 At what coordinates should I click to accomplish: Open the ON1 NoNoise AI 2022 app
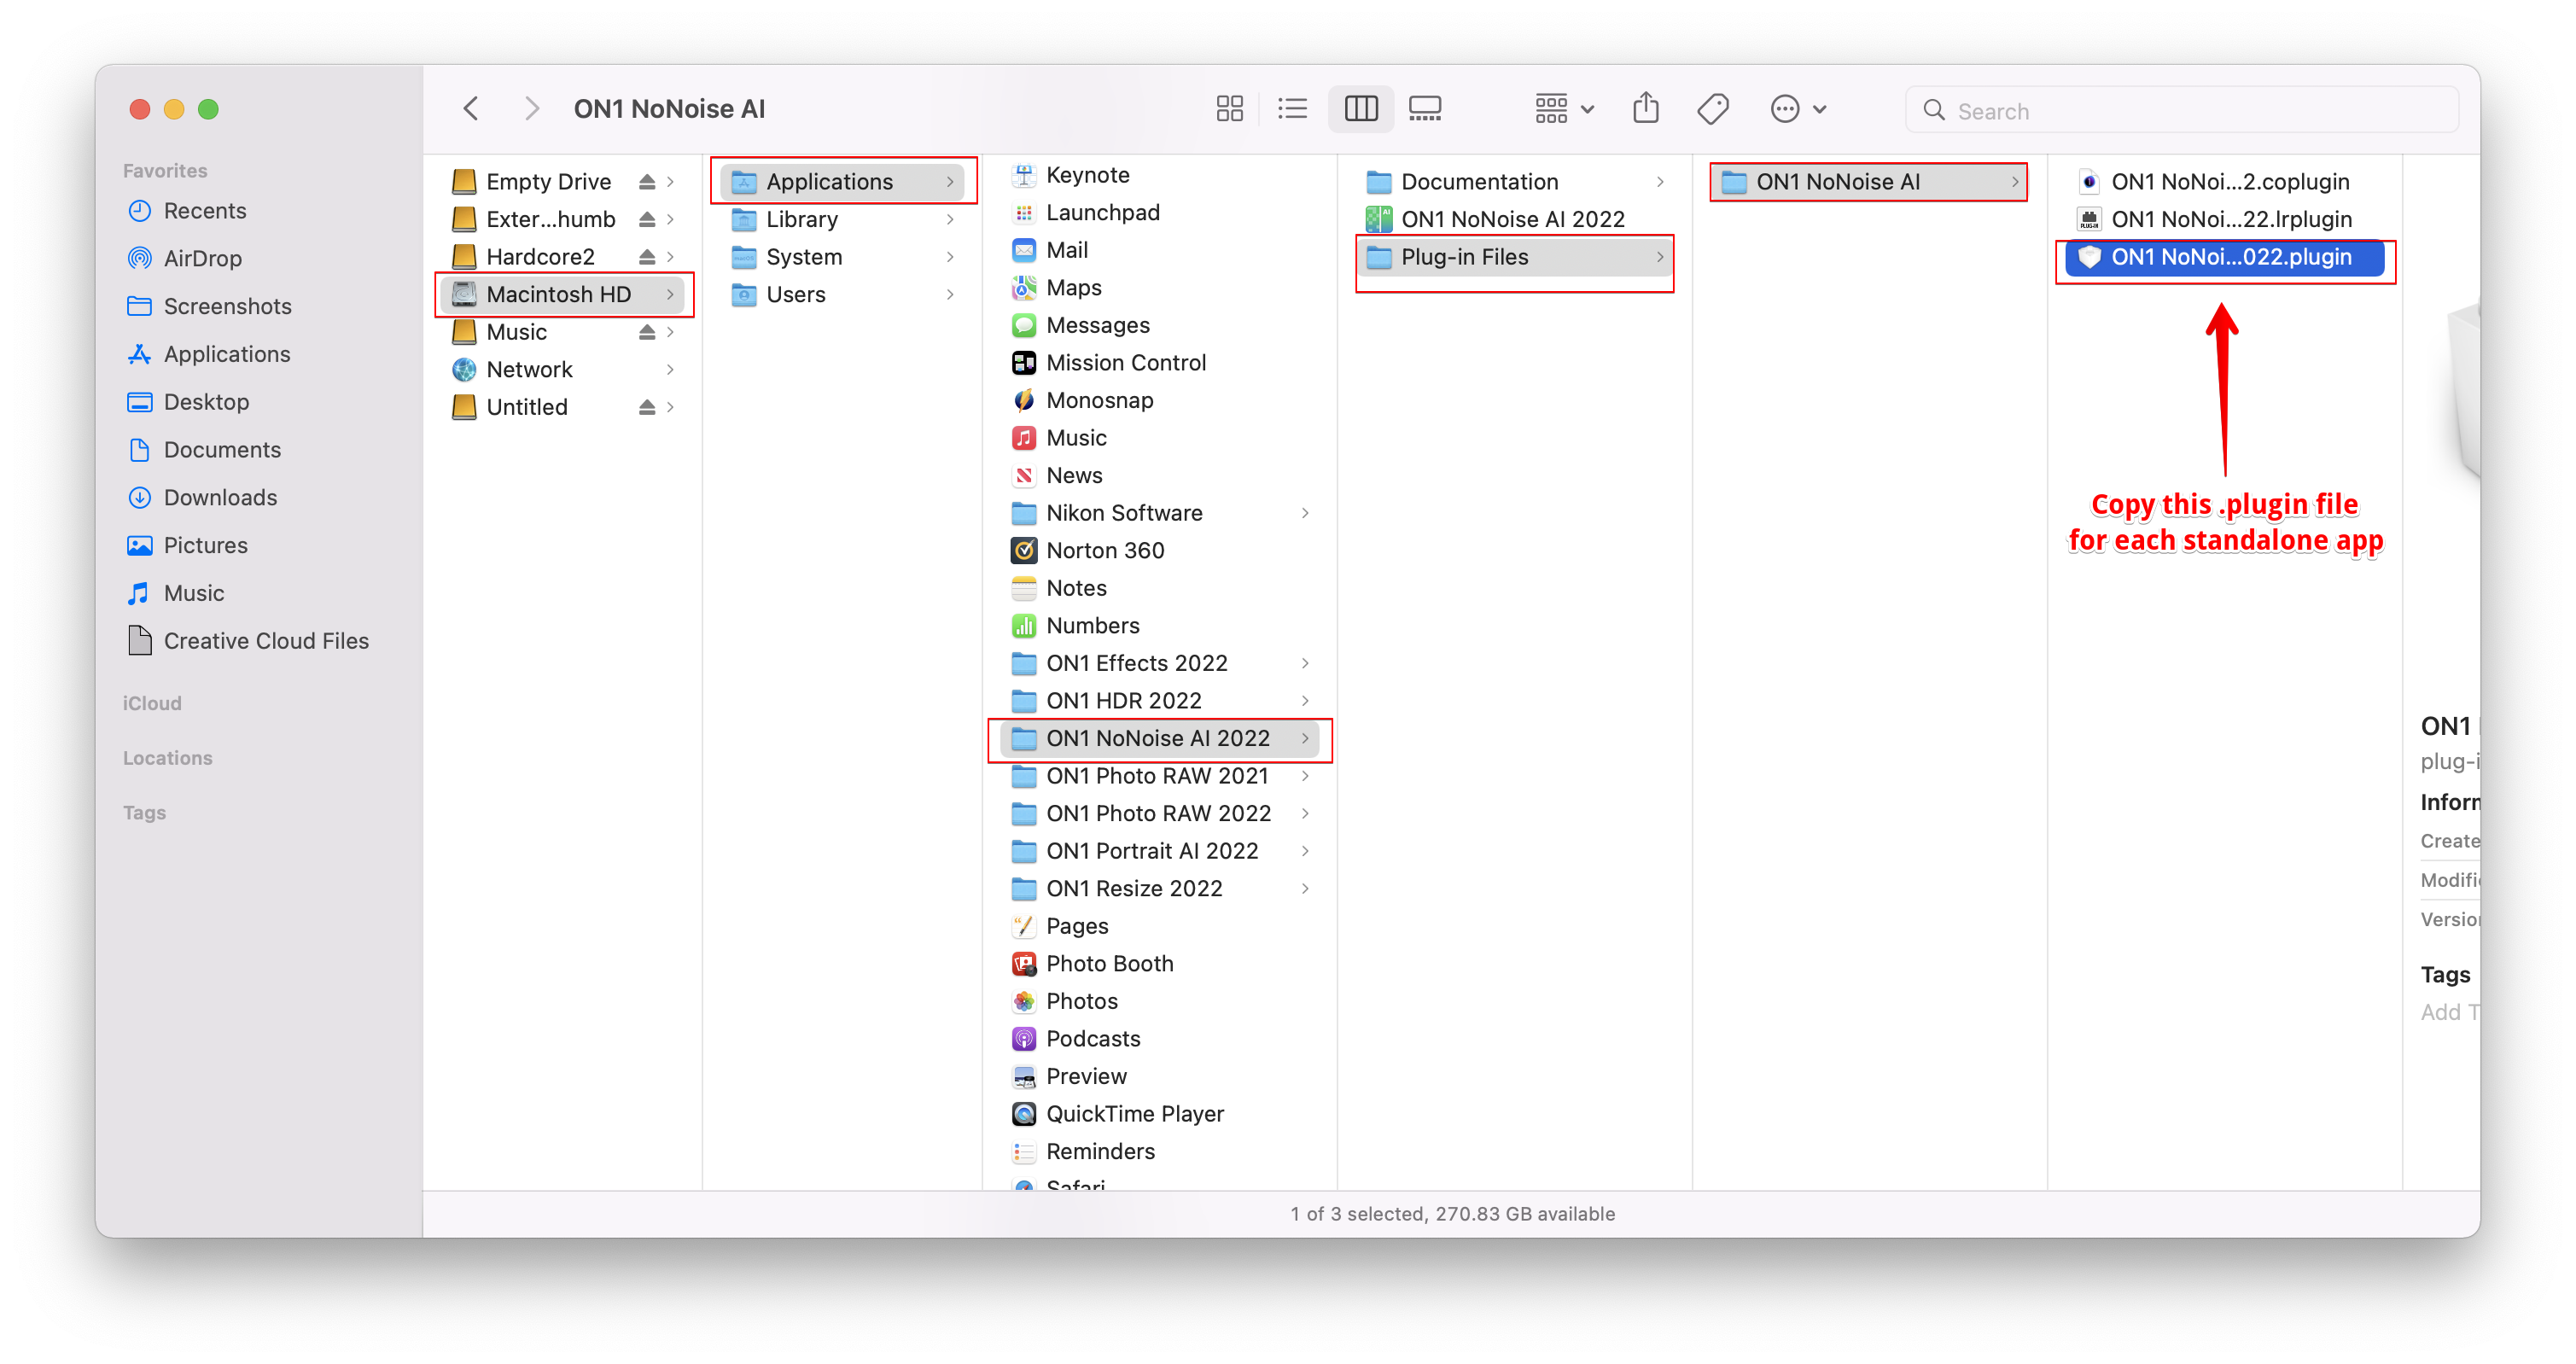tap(1511, 220)
